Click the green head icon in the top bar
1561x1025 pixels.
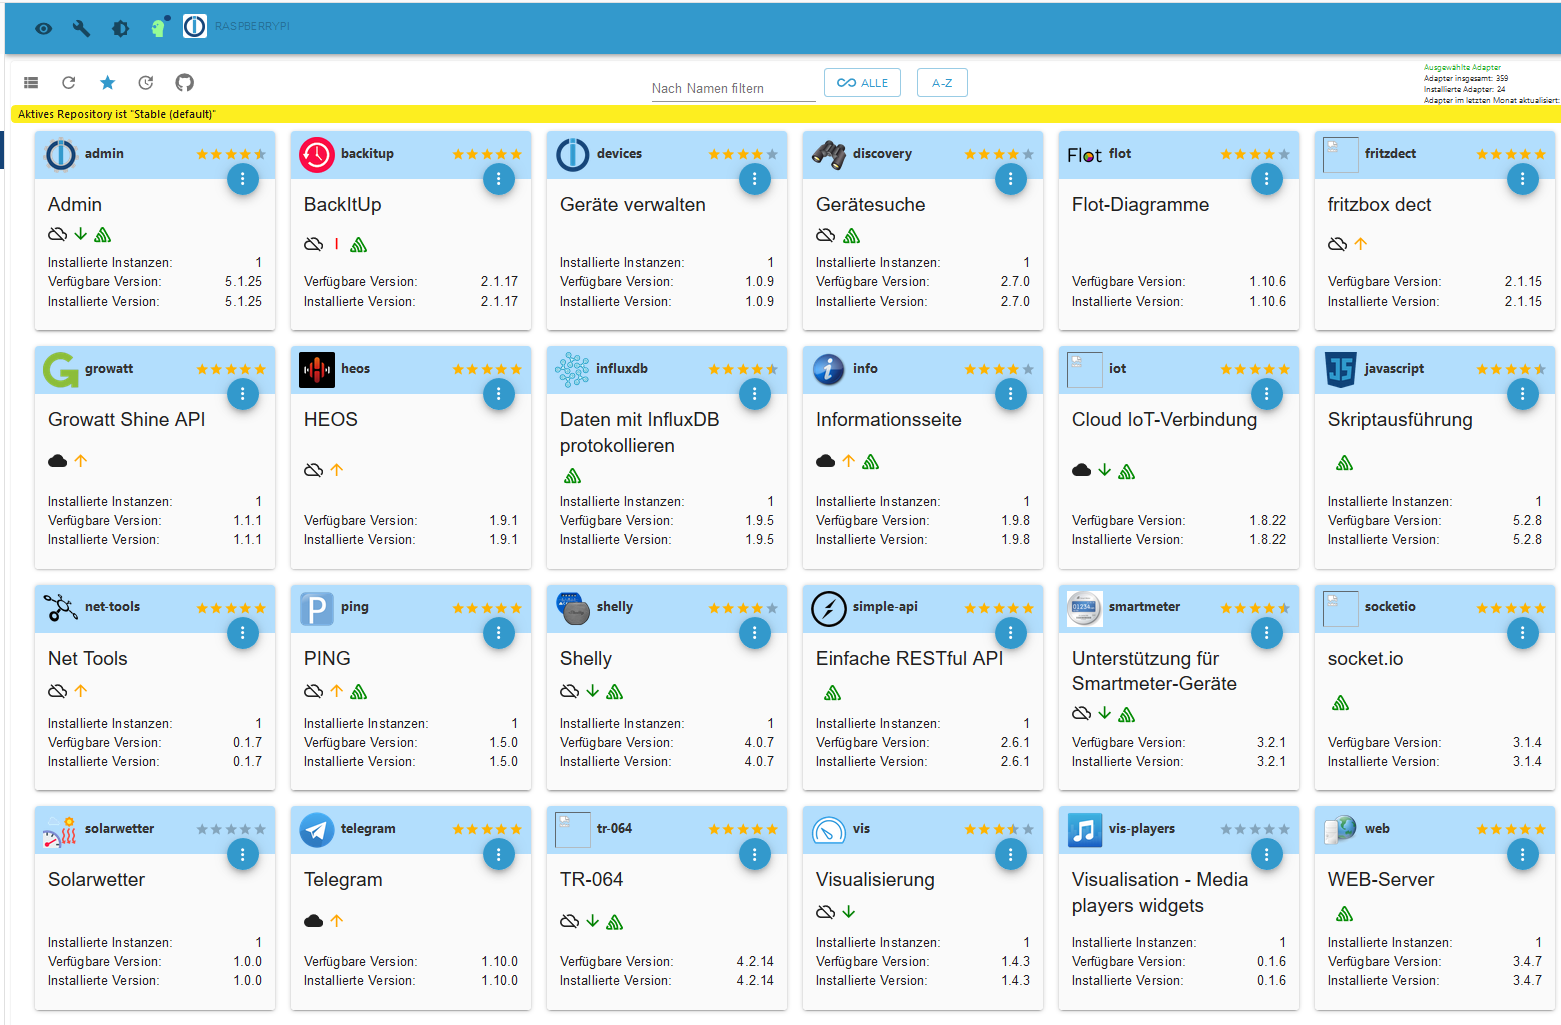[x=159, y=27]
